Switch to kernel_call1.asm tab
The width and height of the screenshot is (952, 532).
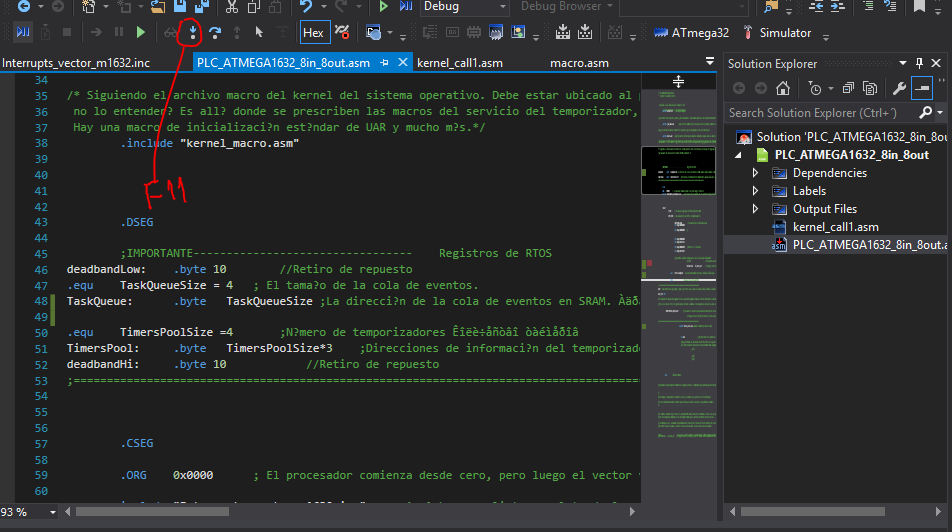tap(460, 63)
